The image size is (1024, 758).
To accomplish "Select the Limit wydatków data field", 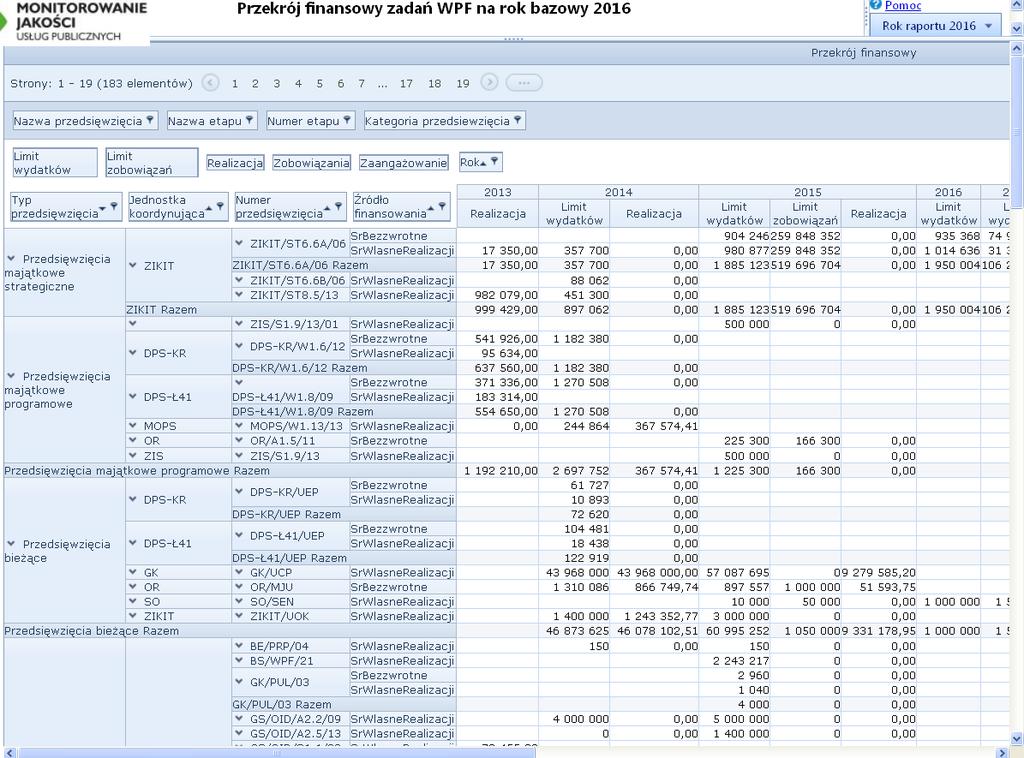I will click(x=55, y=163).
